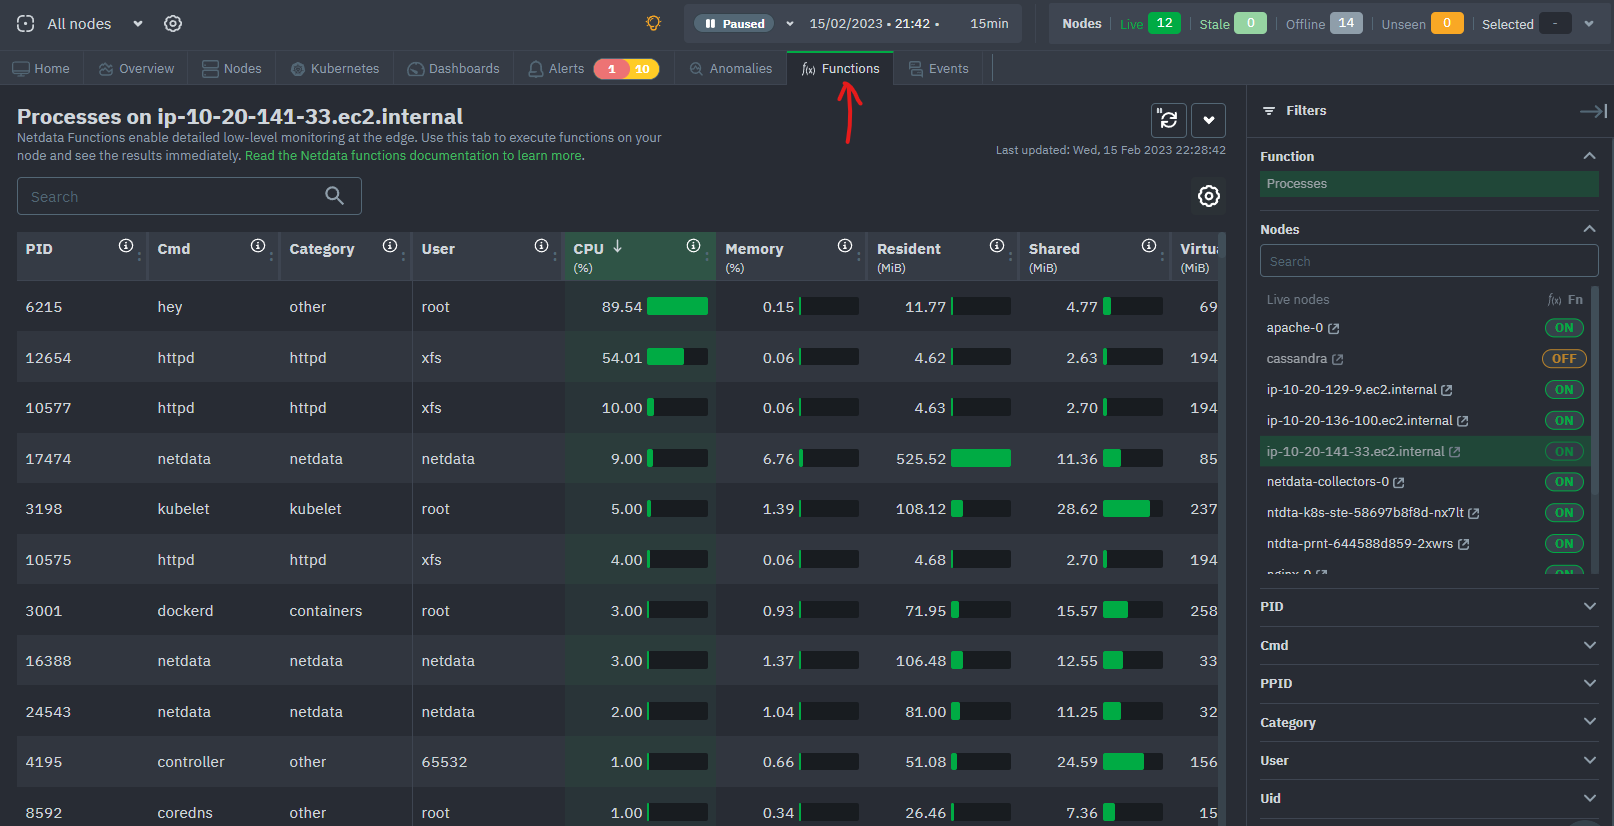Click the lightbulb icon in top bar
1614x826 pixels.
653,23
